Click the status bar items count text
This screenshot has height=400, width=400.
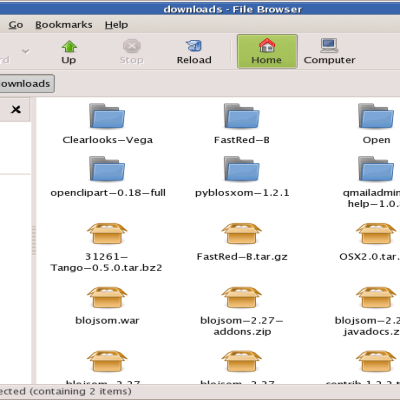click(x=65, y=391)
